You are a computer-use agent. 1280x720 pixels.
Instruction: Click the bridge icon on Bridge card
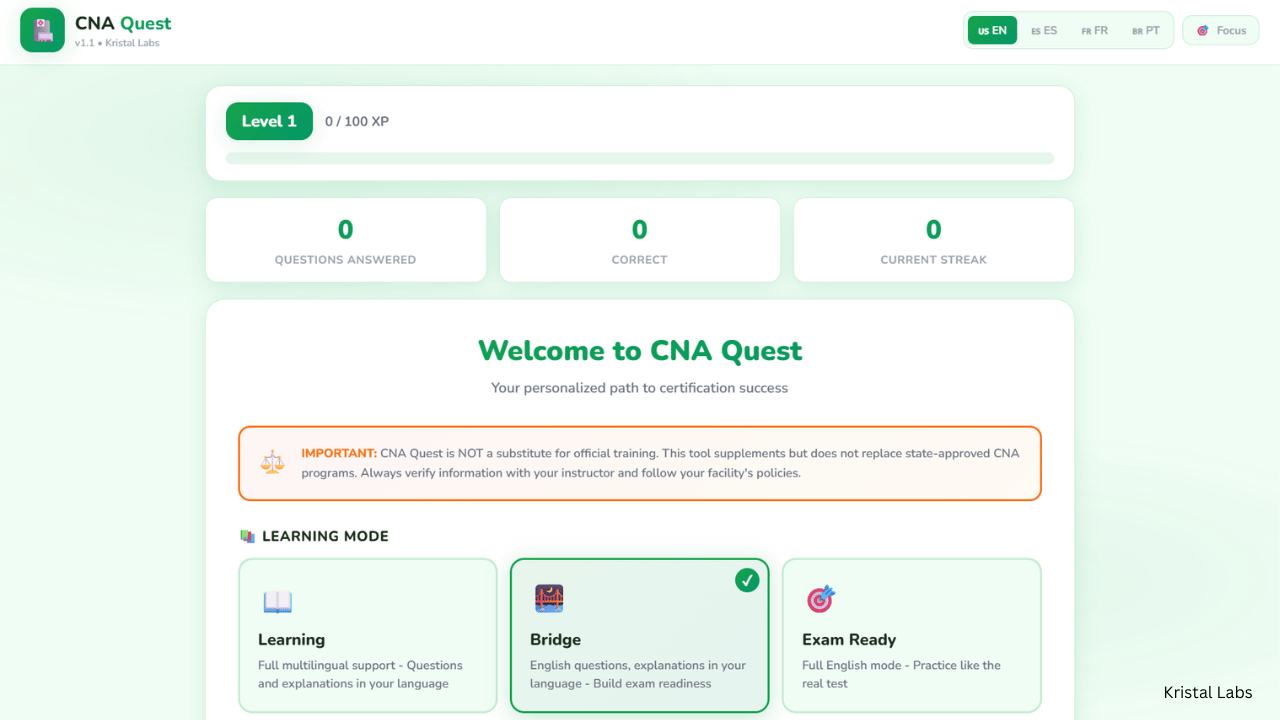click(549, 599)
